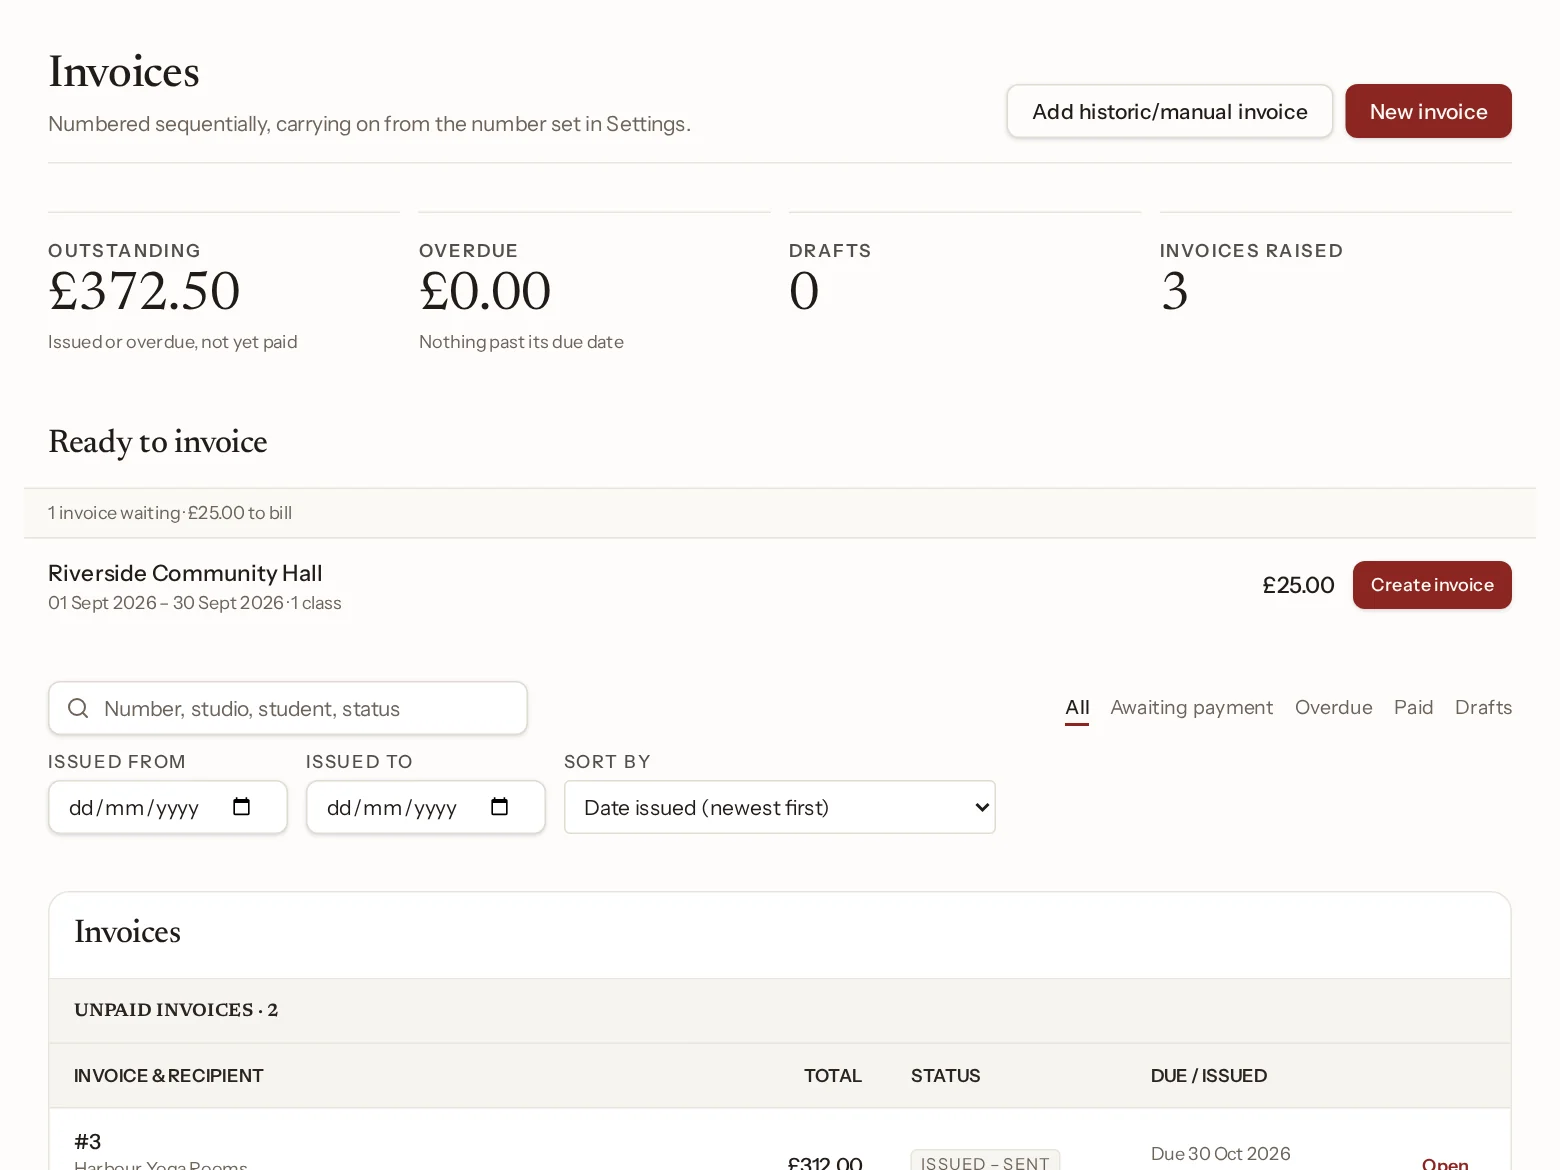This screenshot has height=1170, width=1560.
Task: Click the £0.00 overdue amount
Action: (485, 291)
